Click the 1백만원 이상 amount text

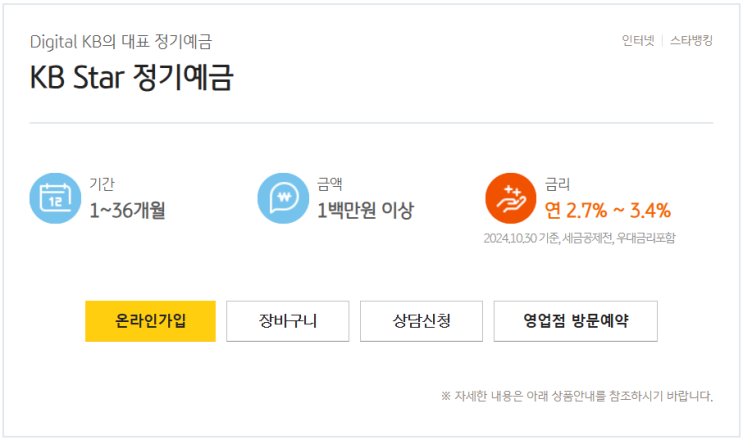pyautogui.click(x=365, y=210)
